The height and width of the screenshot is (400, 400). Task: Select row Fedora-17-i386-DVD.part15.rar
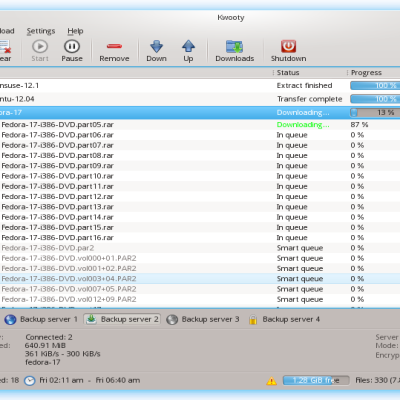200,228
